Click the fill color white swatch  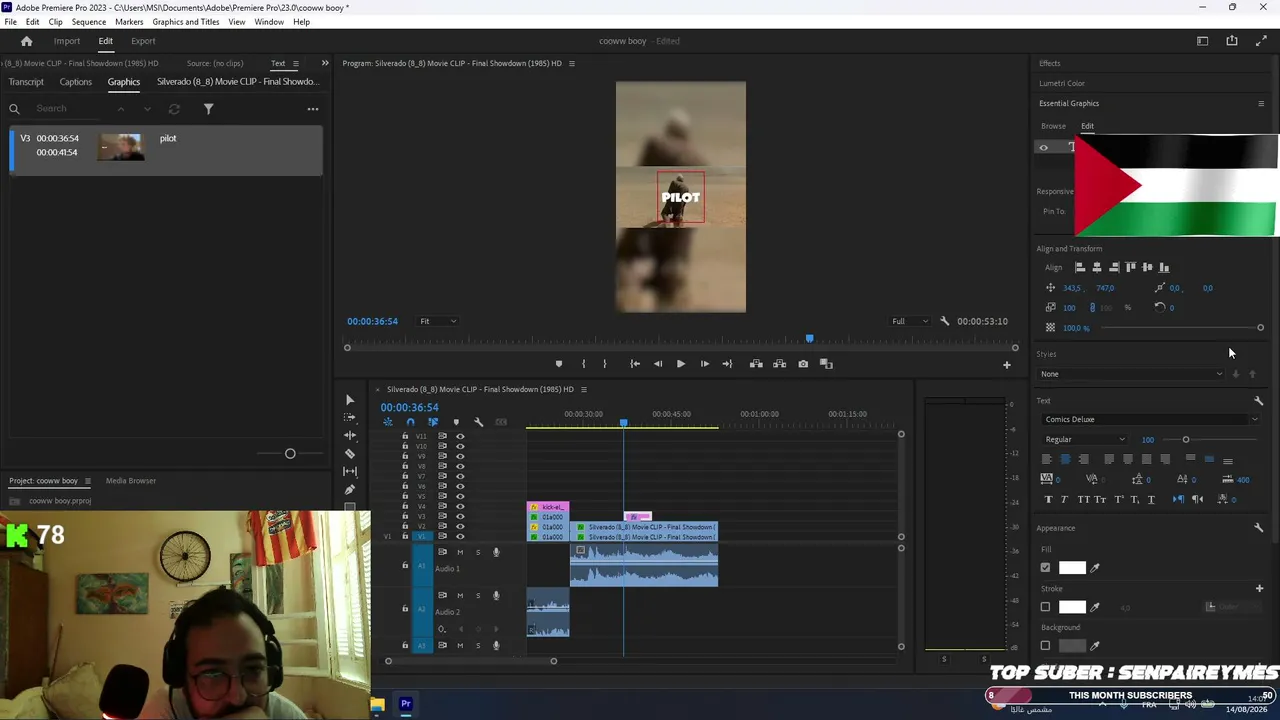tap(1072, 568)
